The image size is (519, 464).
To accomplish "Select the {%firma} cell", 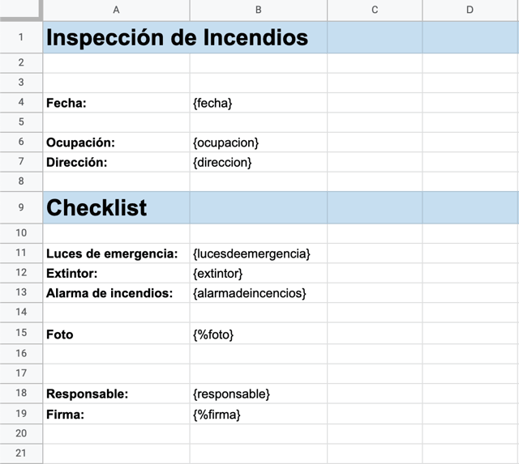I will pos(258,414).
